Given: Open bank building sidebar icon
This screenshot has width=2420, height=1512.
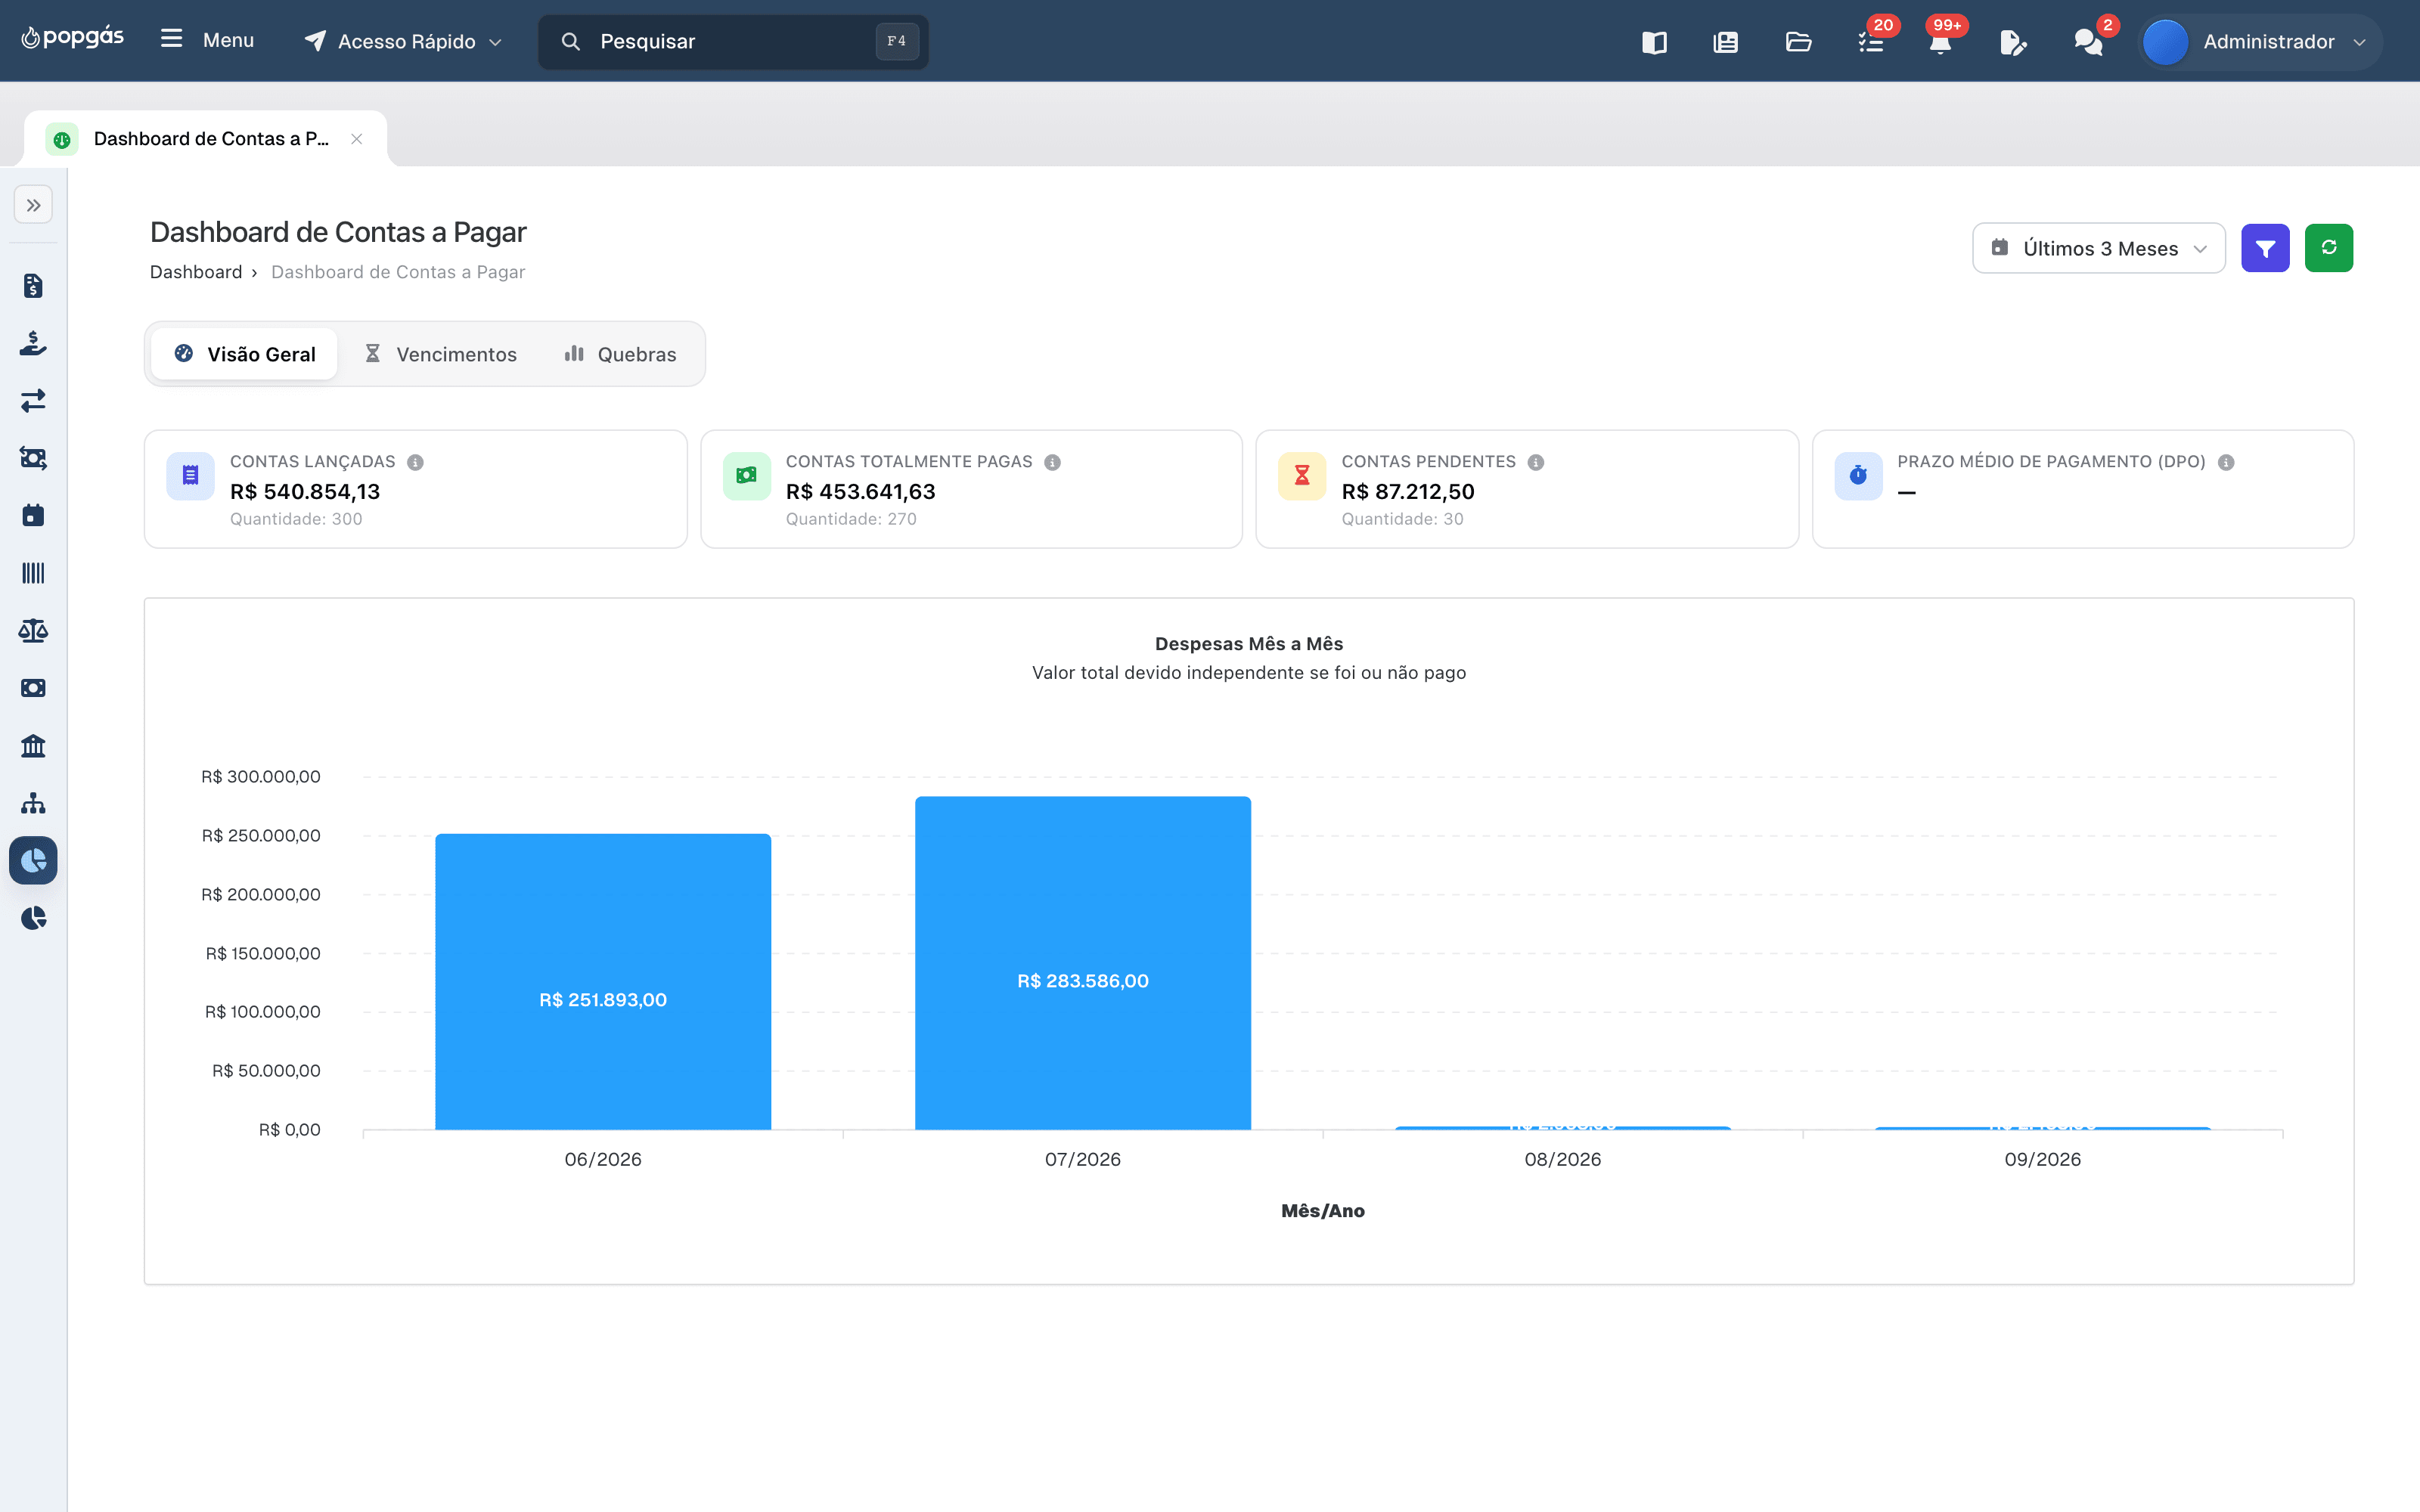Looking at the screenshot, I should (33, 746).
